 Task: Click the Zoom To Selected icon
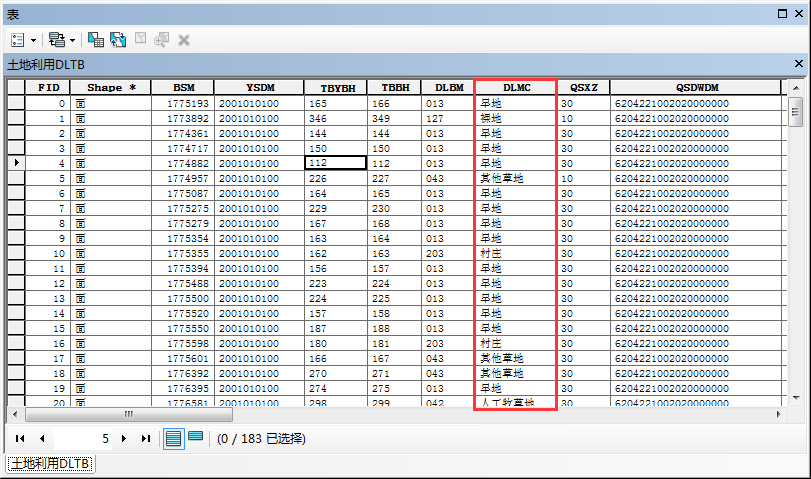(x=161, y=40)
